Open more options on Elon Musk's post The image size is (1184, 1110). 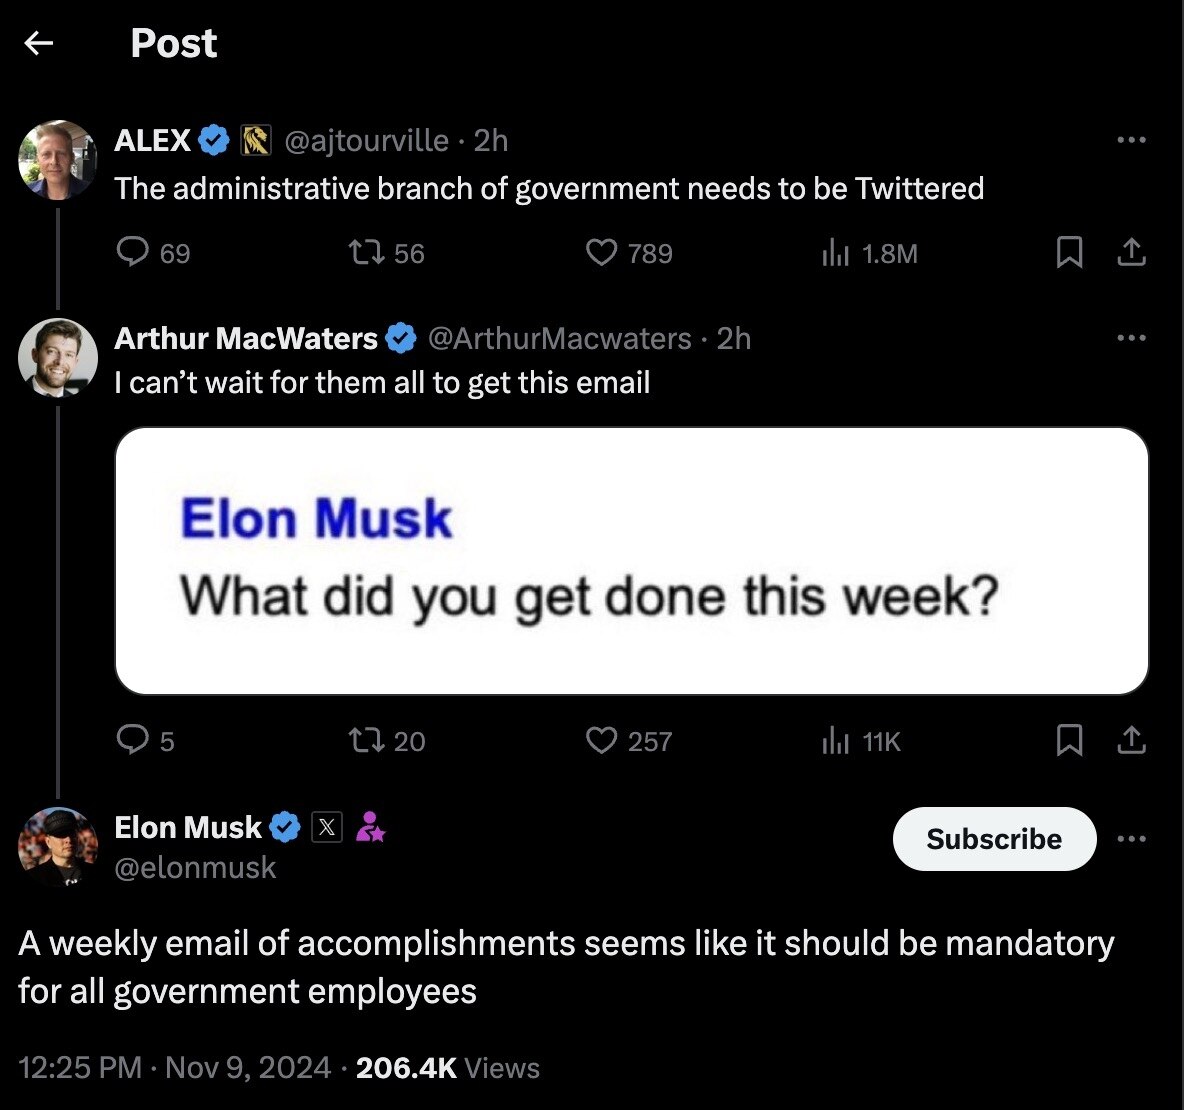[1131, 838]
